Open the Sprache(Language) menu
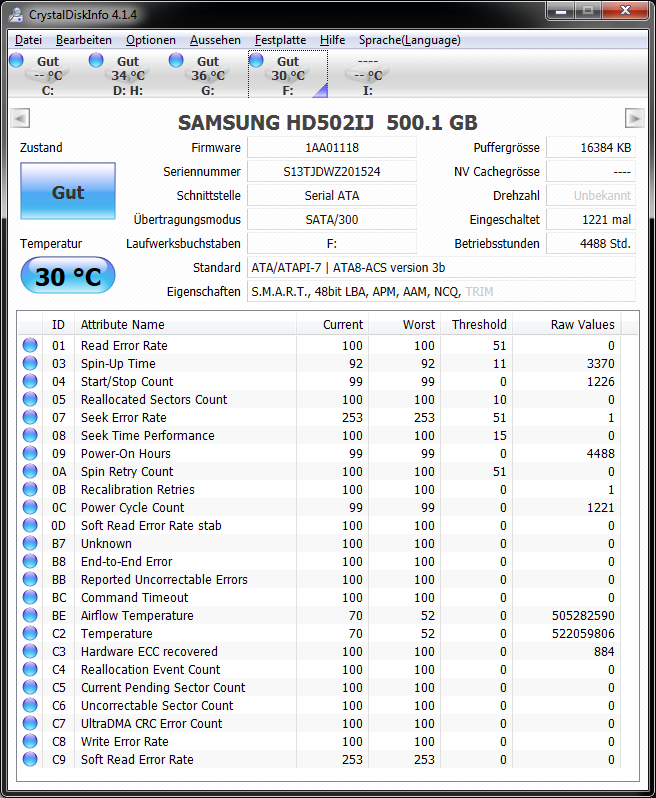Image resolution: width=656 pixels, height=798 pixels. [409, 40]
